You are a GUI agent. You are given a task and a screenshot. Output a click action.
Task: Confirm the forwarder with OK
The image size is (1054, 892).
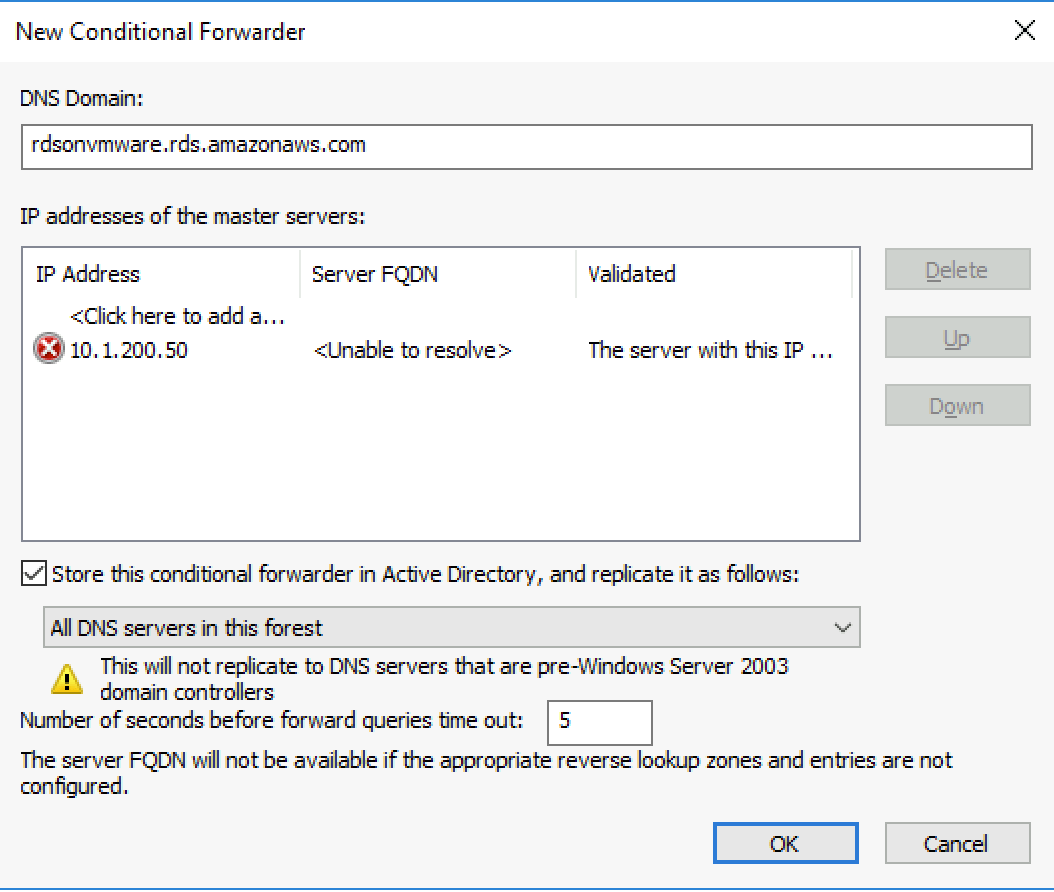[785, 843]
